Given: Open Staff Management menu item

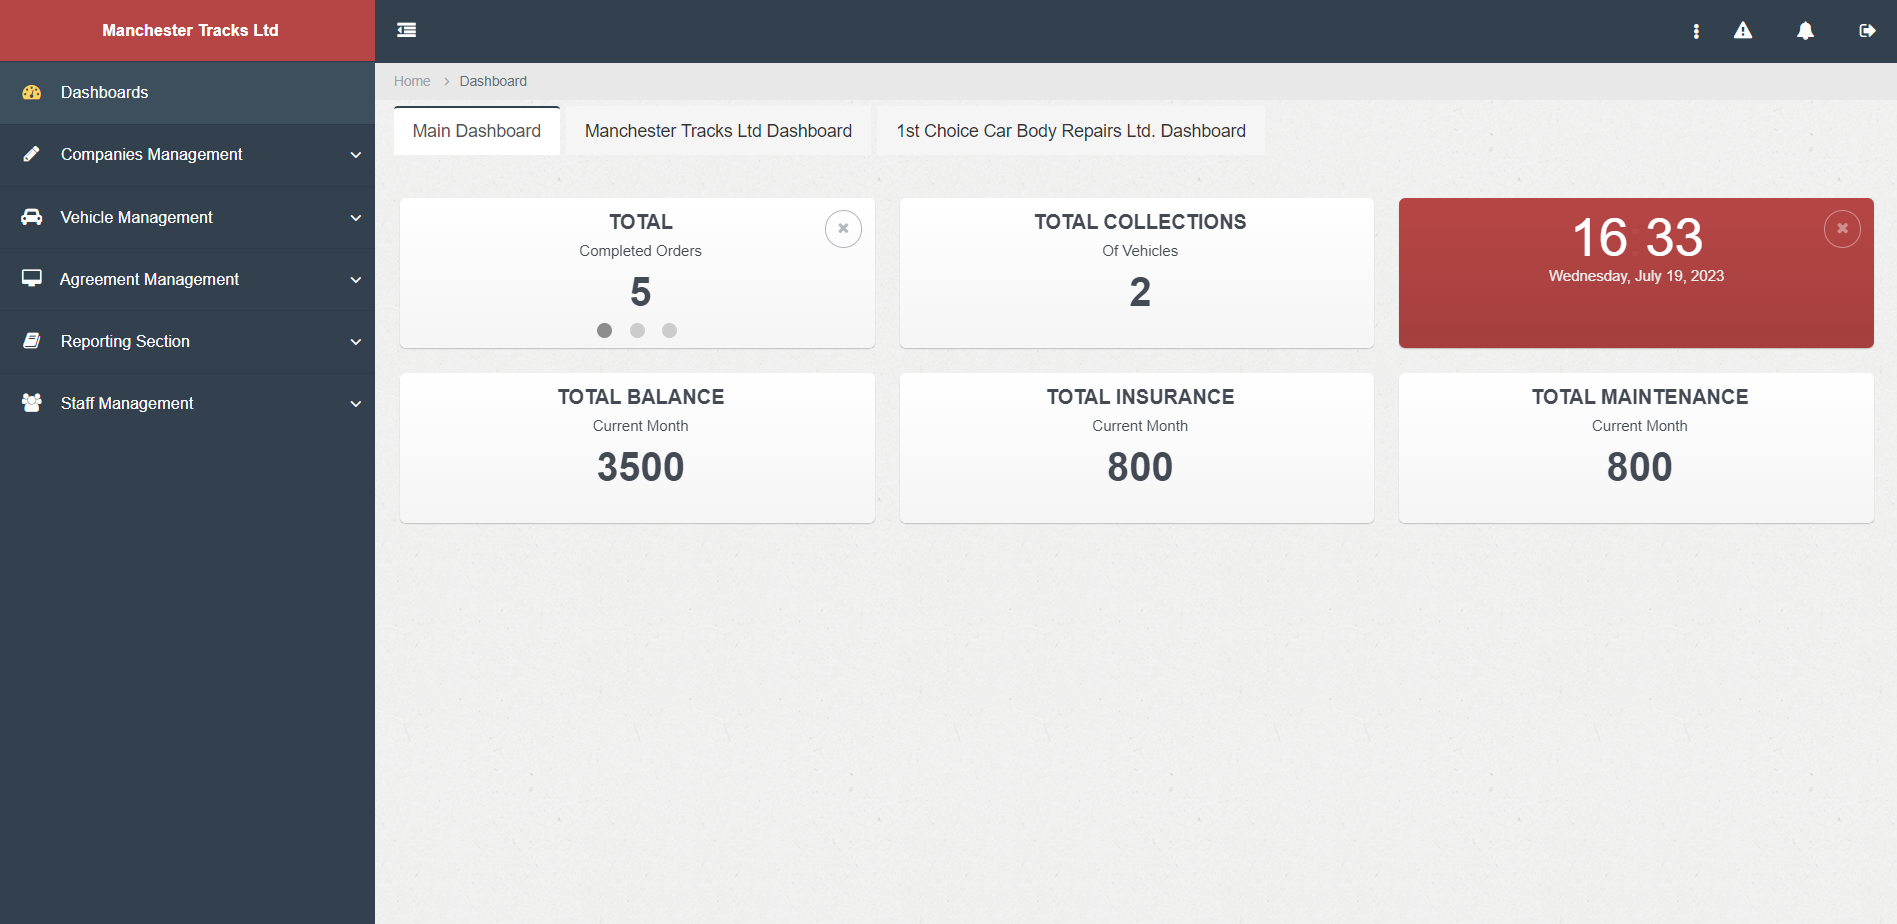Looking at the screenshot, I should [187, 403].
